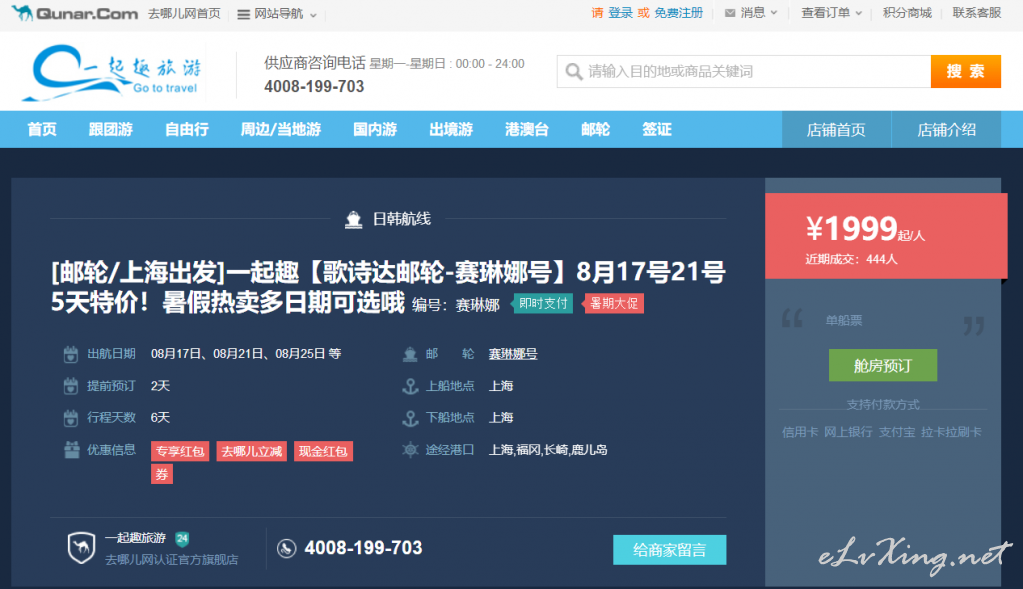
Task: Click the 网站导航 hamburger icon
Action: [243, 14]
